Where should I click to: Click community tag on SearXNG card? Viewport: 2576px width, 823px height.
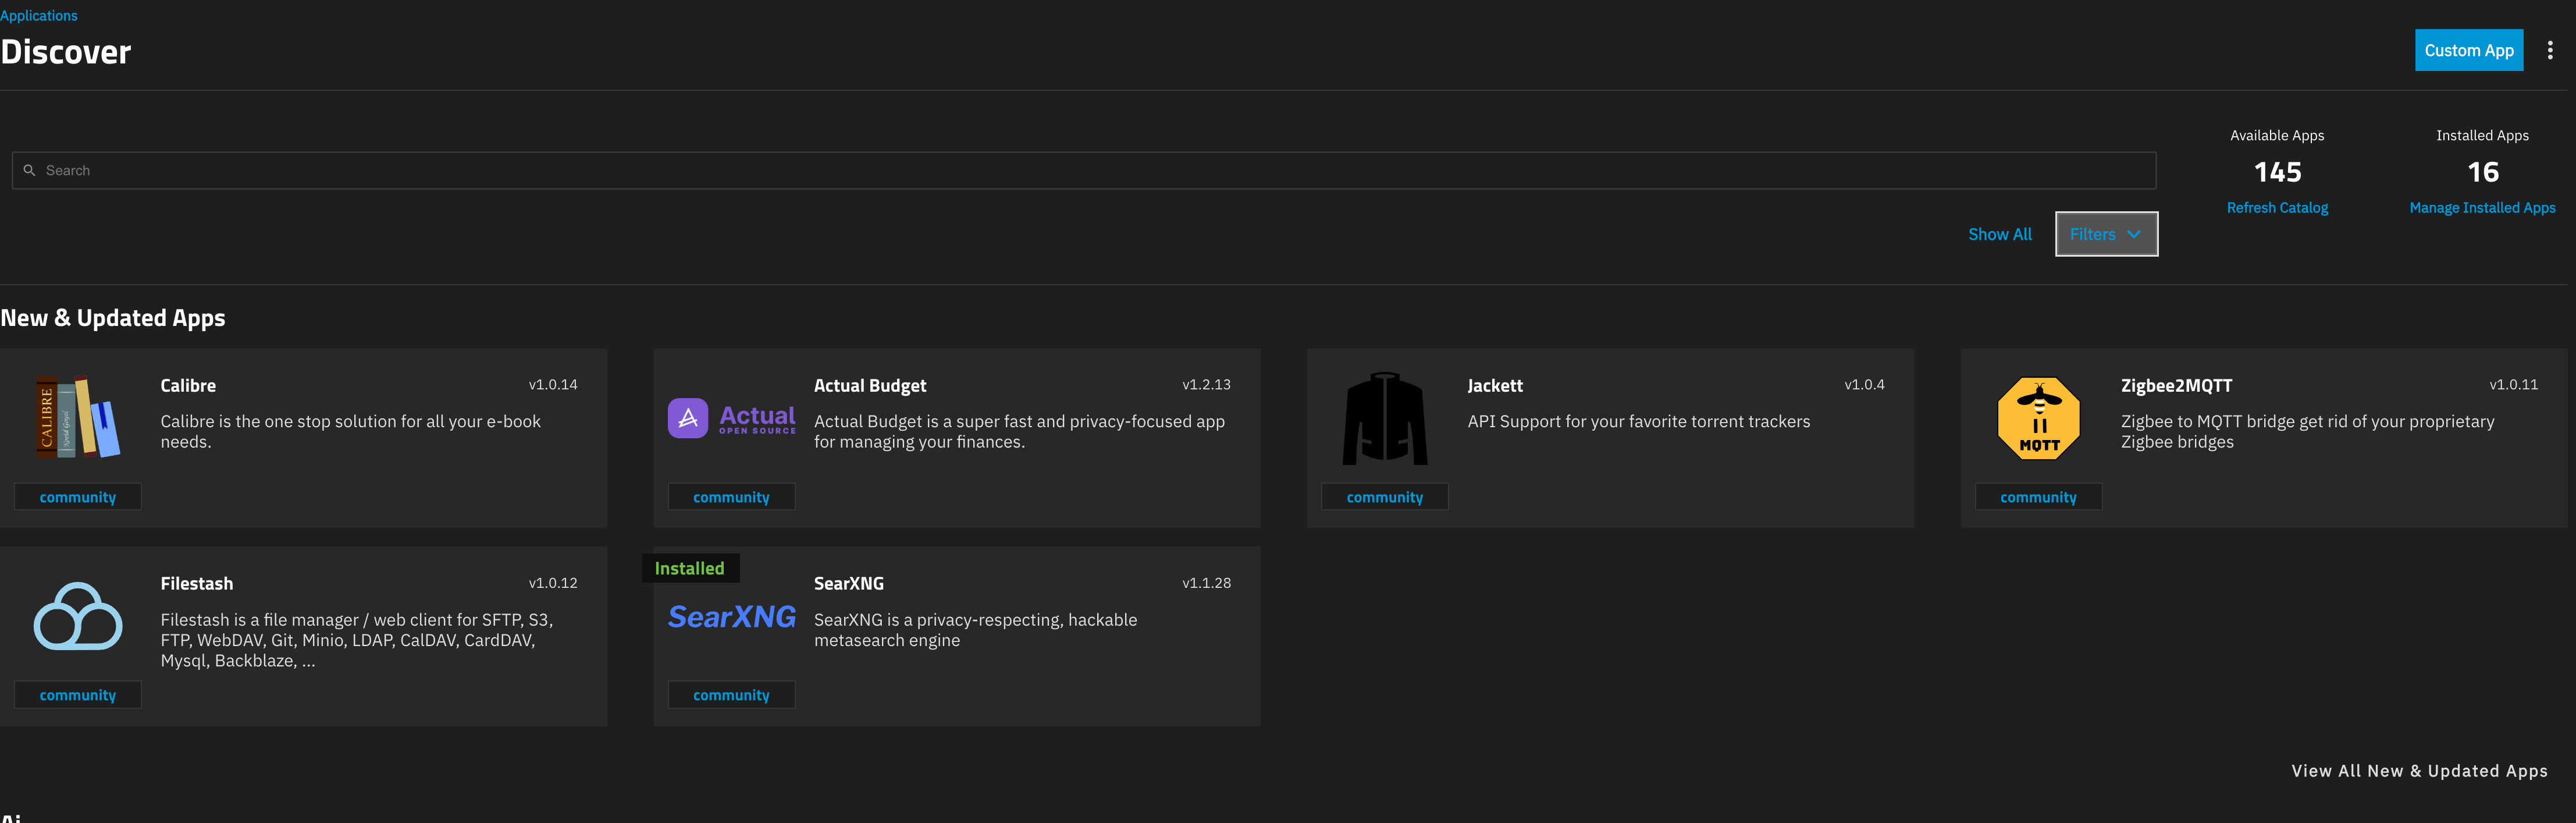tap(731, 695)
